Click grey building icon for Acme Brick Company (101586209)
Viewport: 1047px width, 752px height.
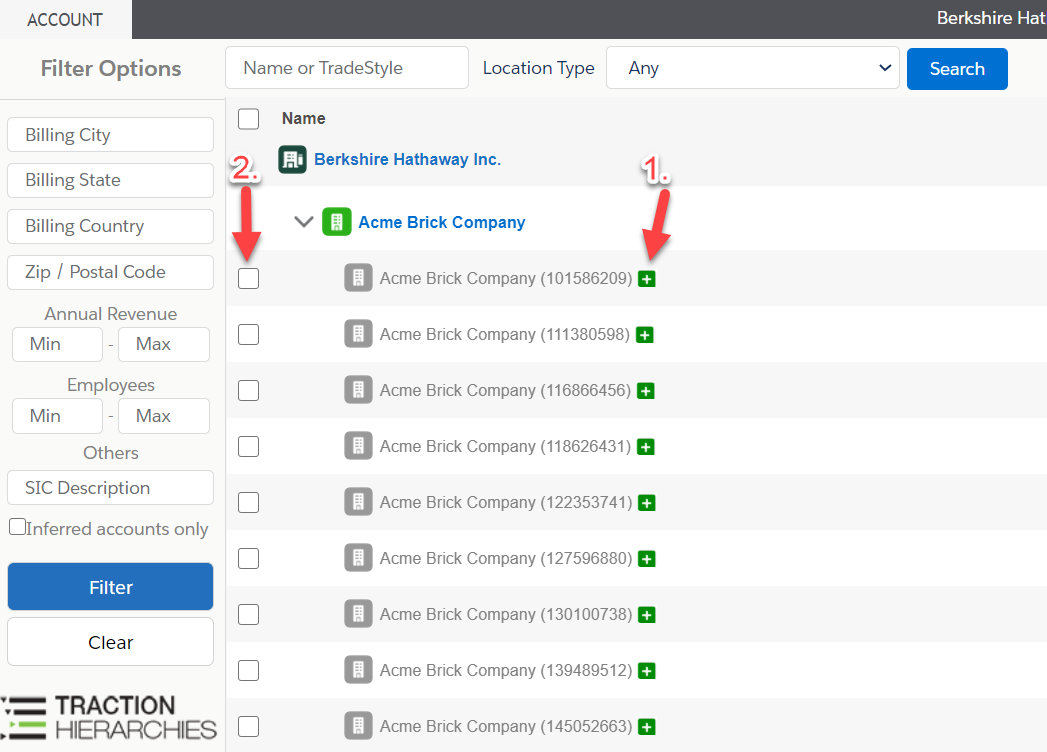359,278
